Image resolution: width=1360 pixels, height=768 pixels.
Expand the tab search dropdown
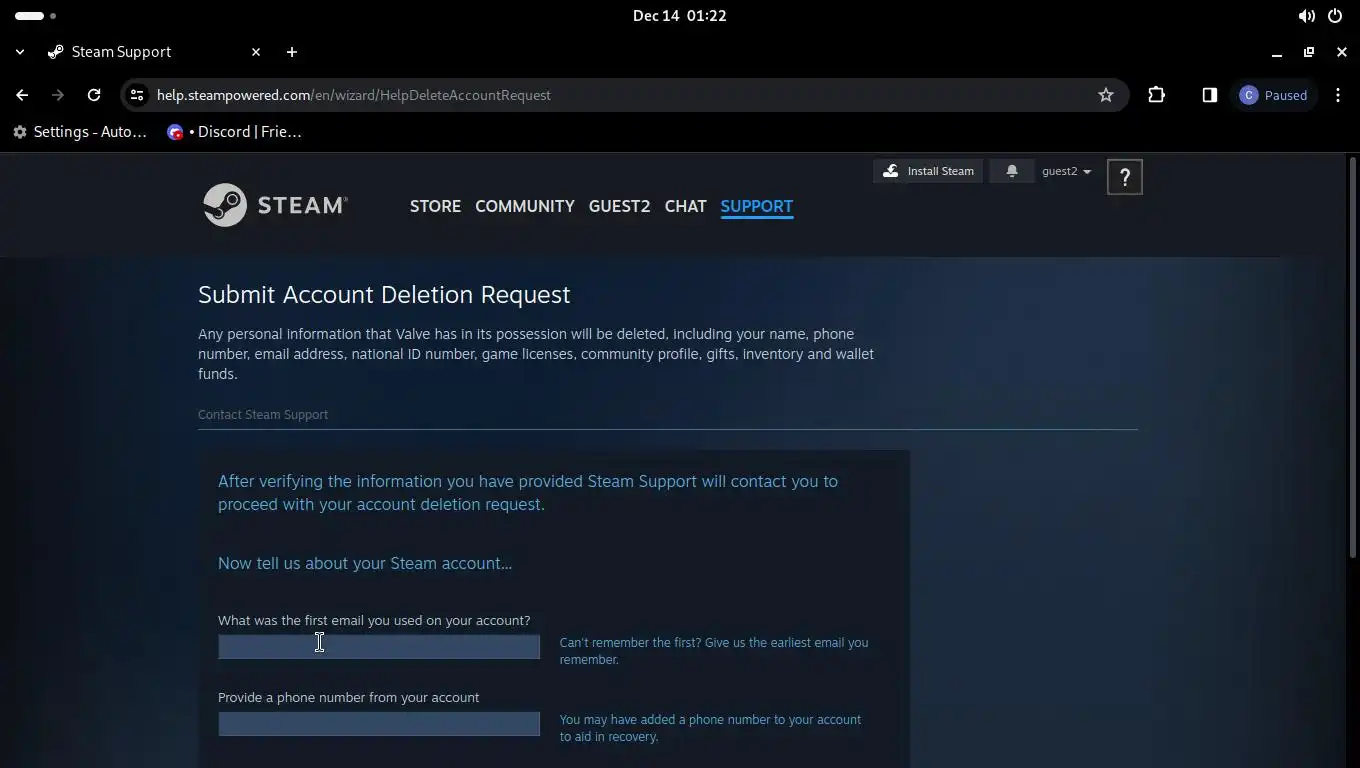coord(19,52)
